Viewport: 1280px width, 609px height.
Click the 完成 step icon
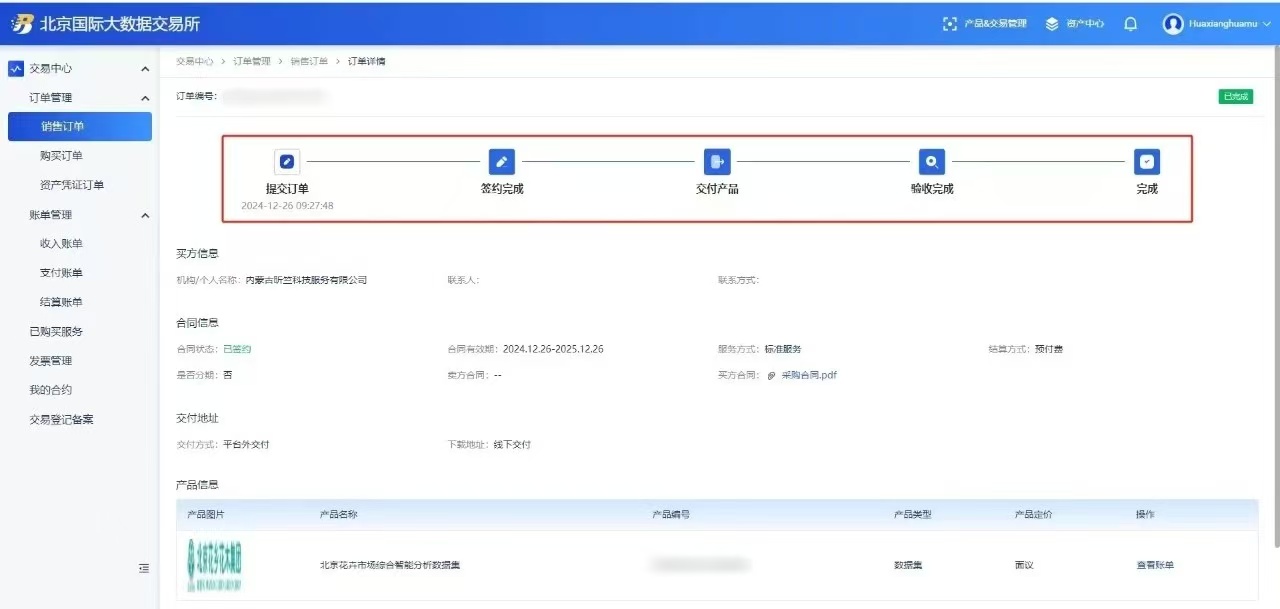pos(1147,162)
